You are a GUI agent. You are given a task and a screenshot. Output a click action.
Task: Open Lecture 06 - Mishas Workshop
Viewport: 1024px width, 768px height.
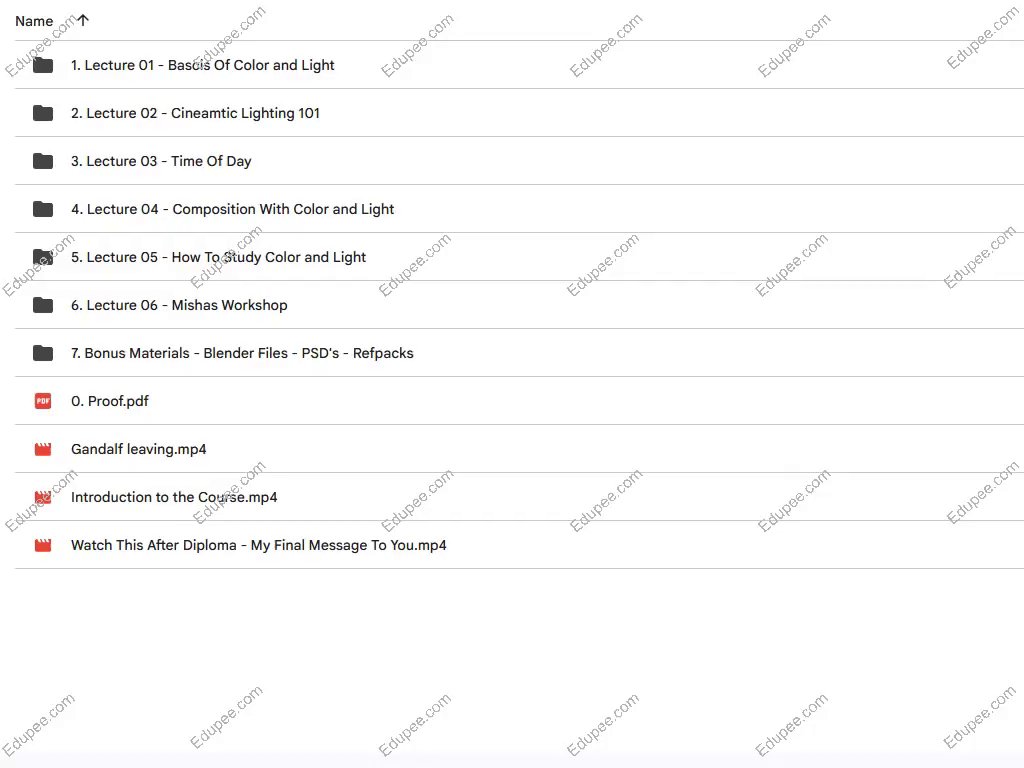point(179,305)
